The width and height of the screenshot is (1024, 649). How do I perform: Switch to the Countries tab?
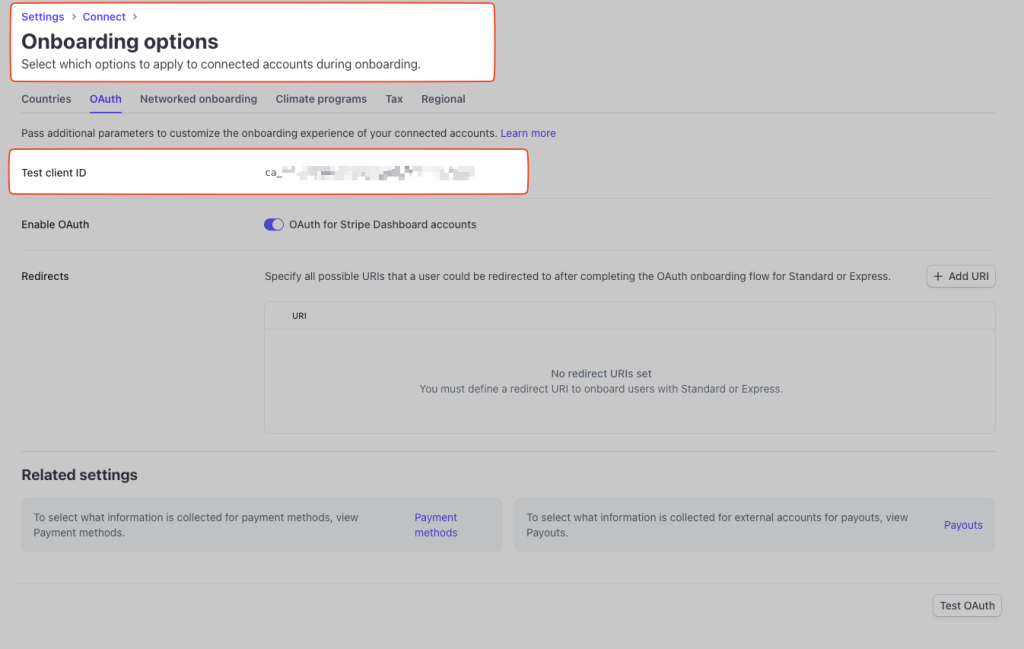[x=46, y=99]
